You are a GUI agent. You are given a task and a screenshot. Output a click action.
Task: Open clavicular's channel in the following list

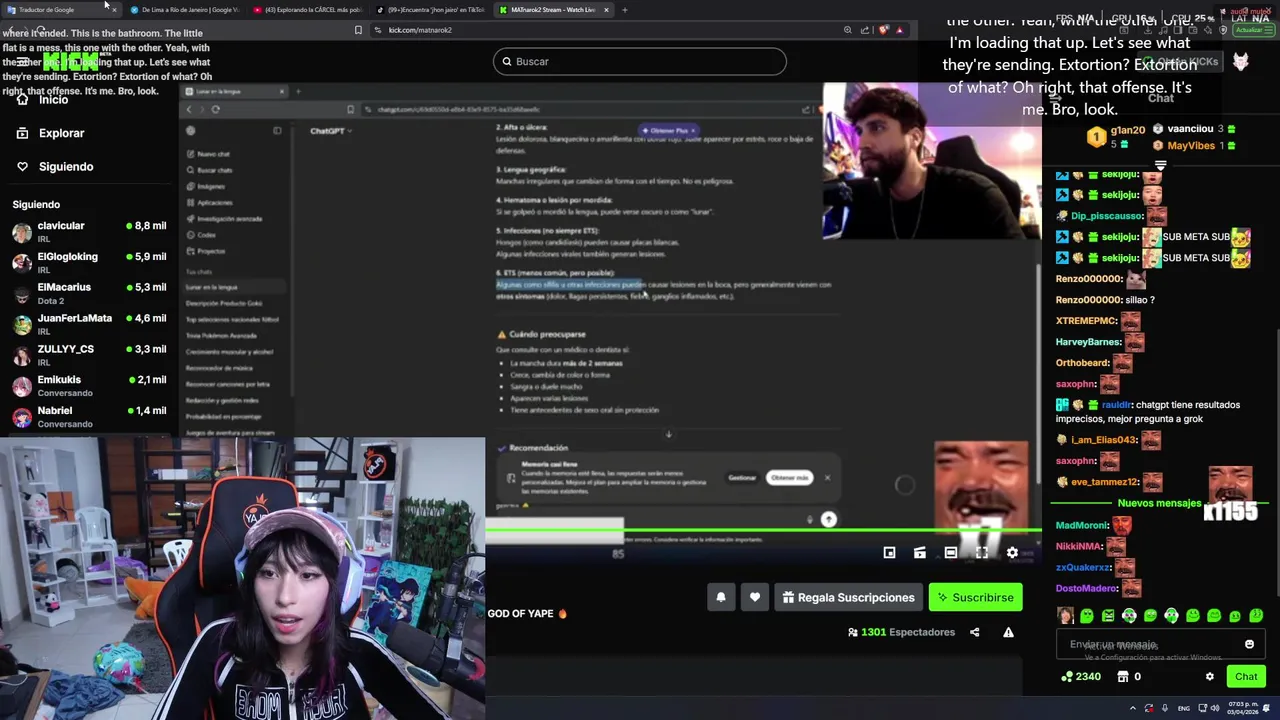89,232
